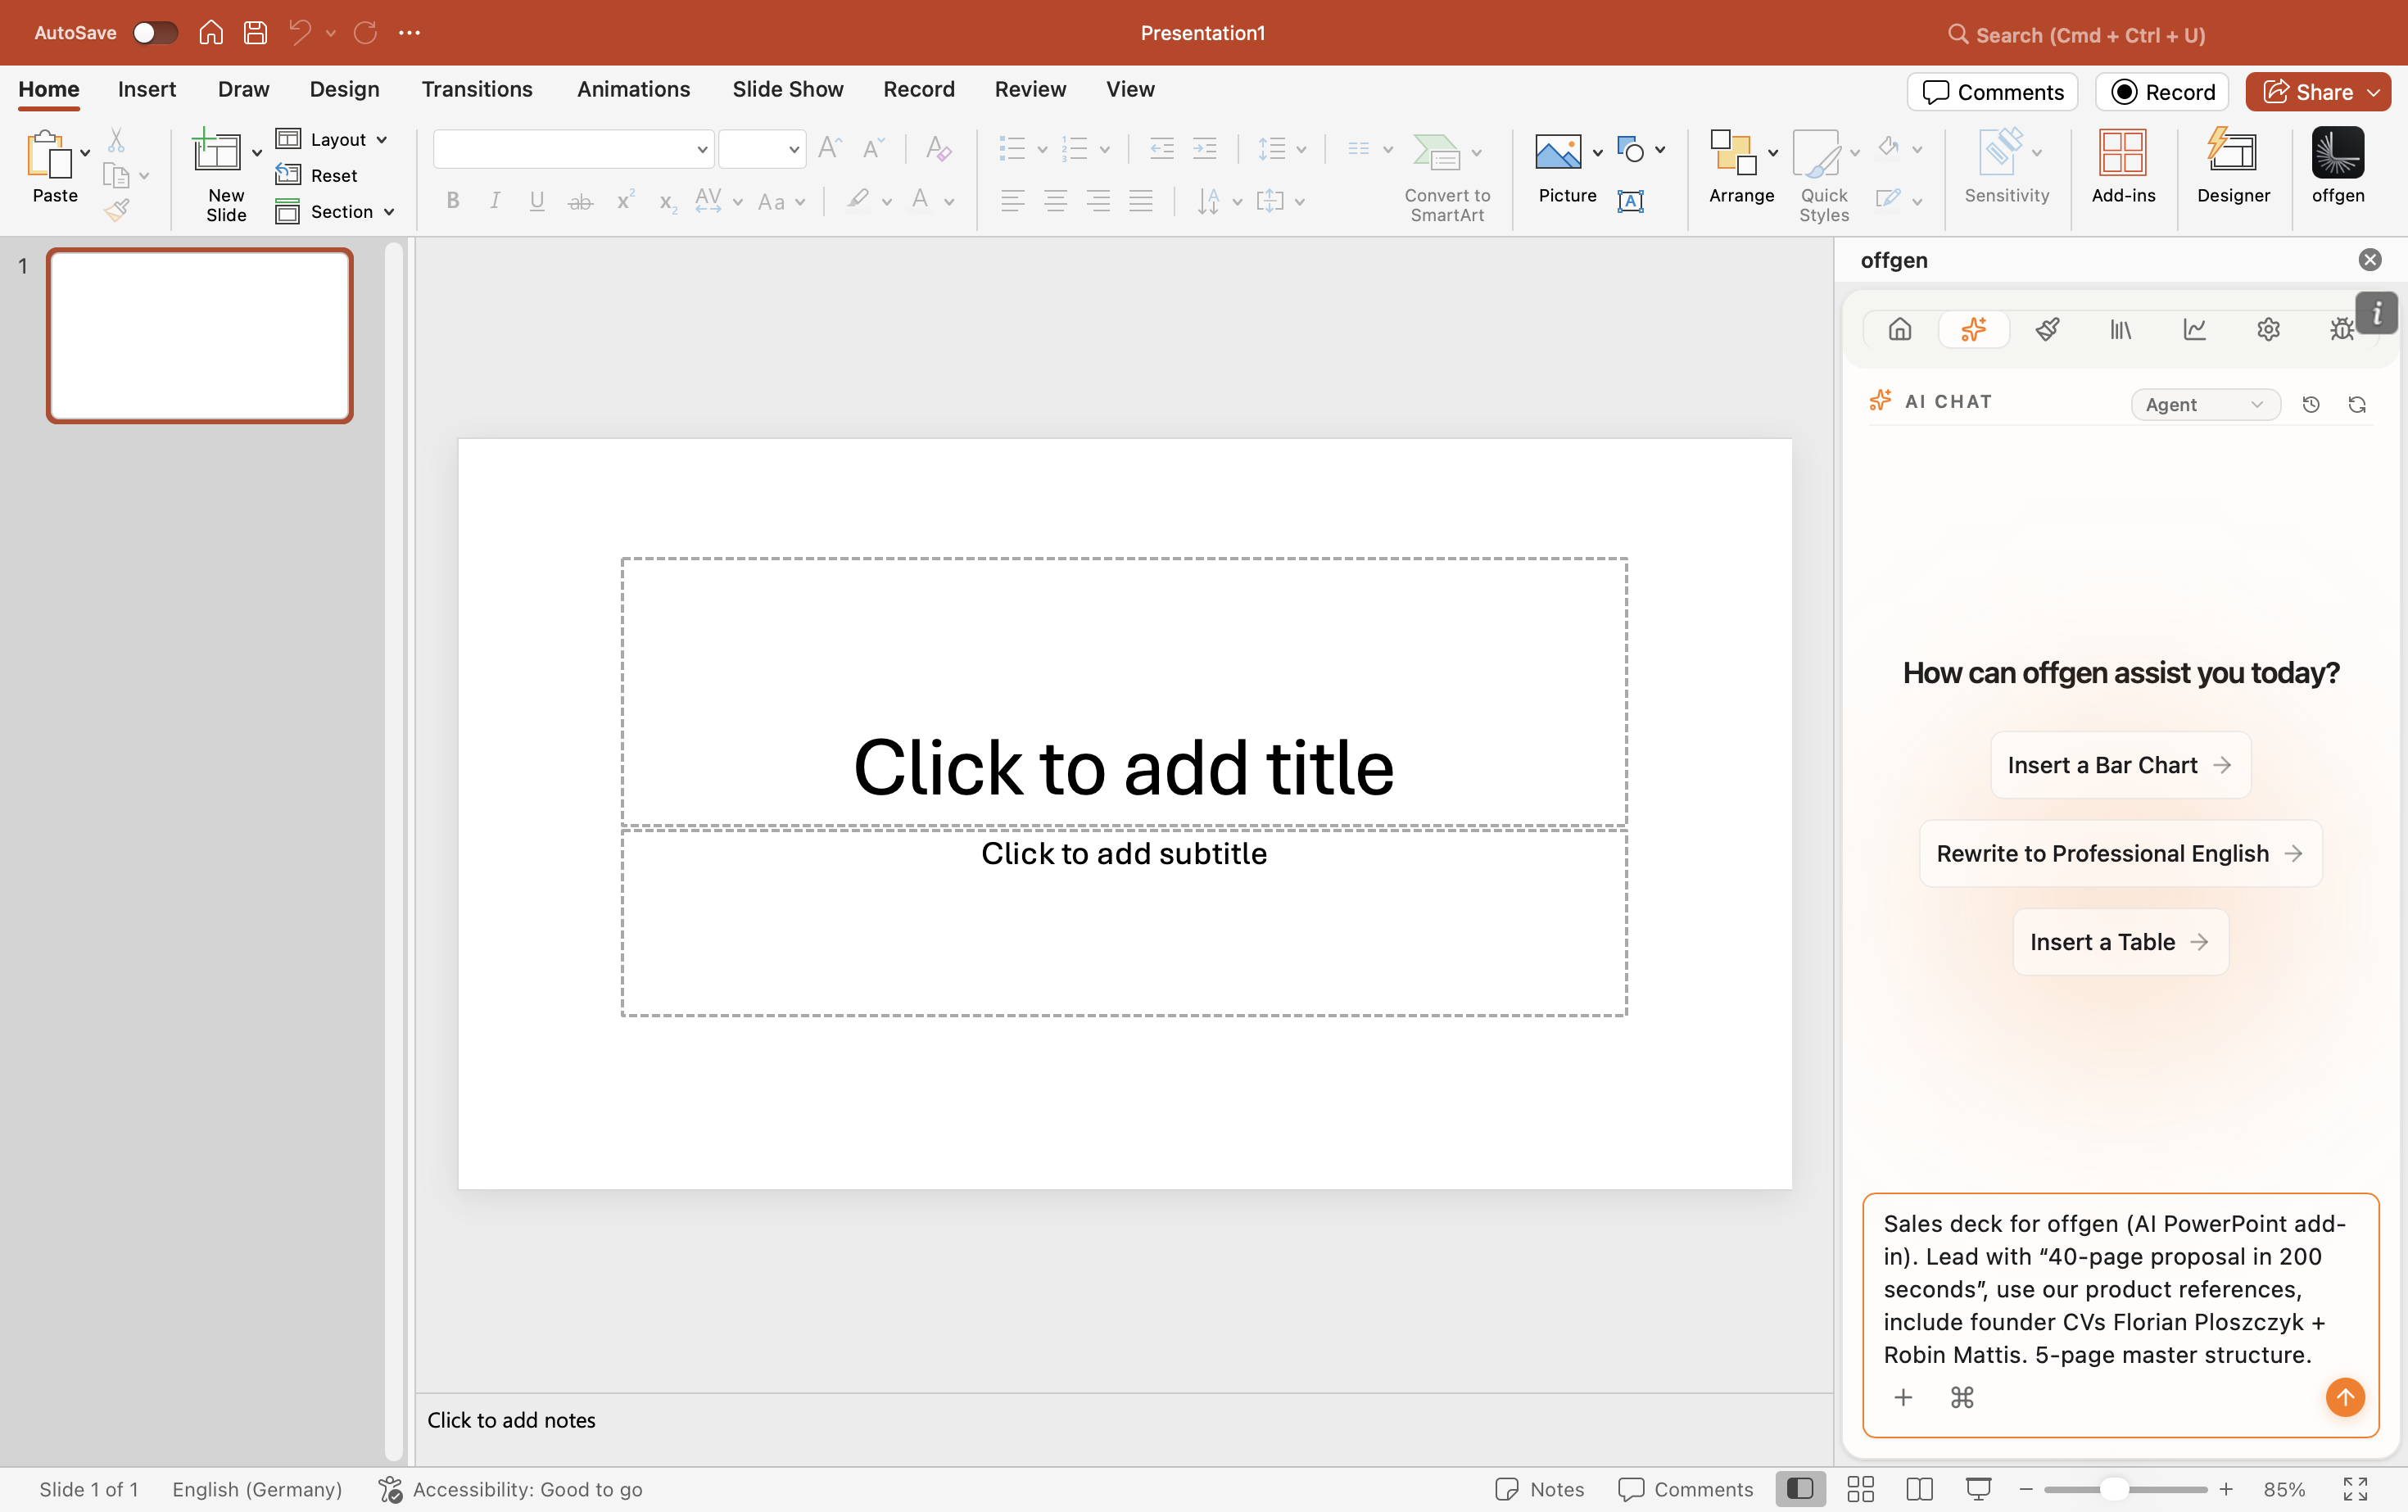Apply the Format Painter brush
Viewport: 2408px width, 1512px height.
coord(116,211)
